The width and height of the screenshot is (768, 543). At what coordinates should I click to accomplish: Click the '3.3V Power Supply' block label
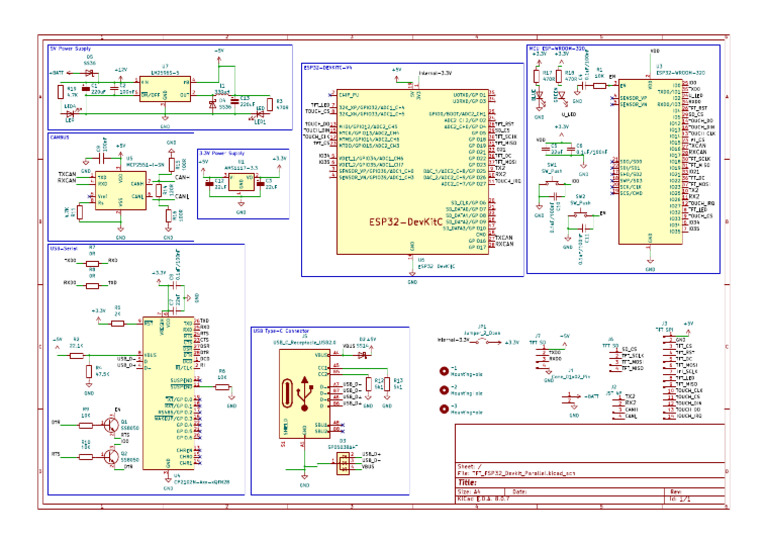tap(222, 153)
